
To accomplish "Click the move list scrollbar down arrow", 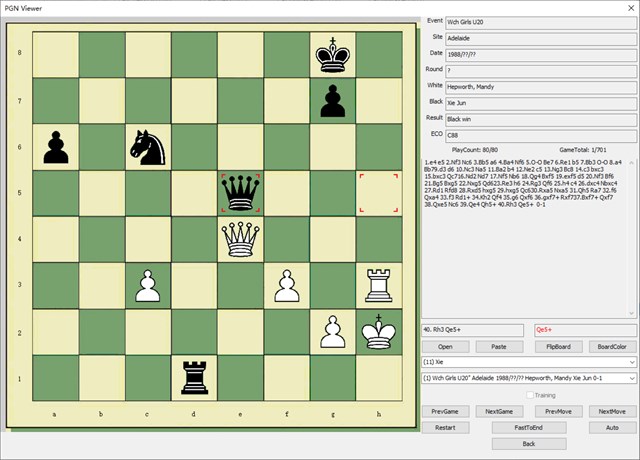I will click(x=632, y=313).
